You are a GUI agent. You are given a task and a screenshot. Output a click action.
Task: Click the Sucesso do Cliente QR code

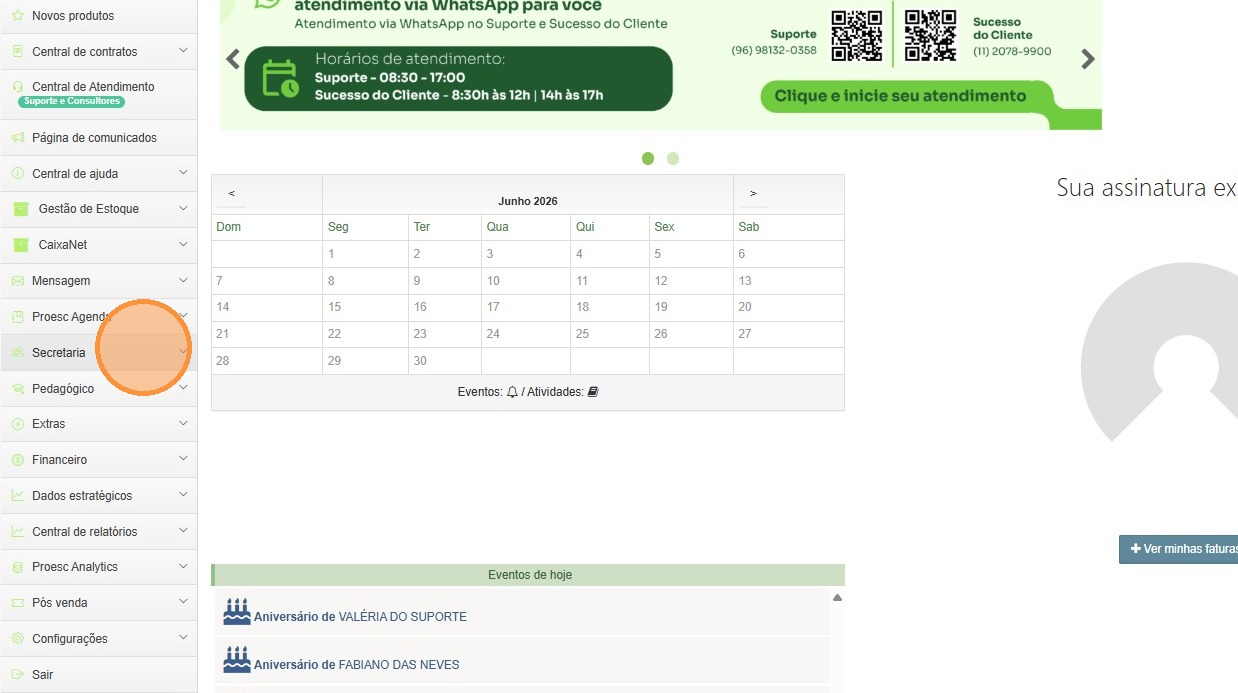coord(931,36)
